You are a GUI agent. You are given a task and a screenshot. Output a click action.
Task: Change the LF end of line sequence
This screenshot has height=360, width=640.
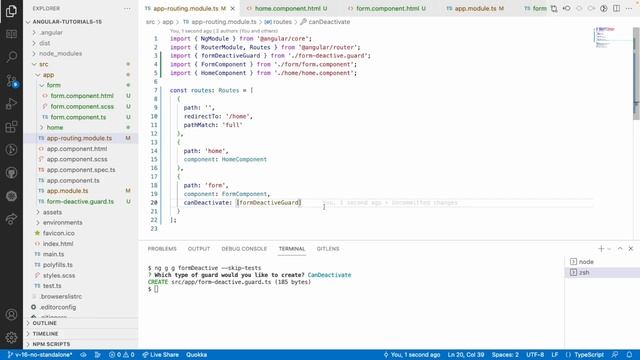point(555,355)
